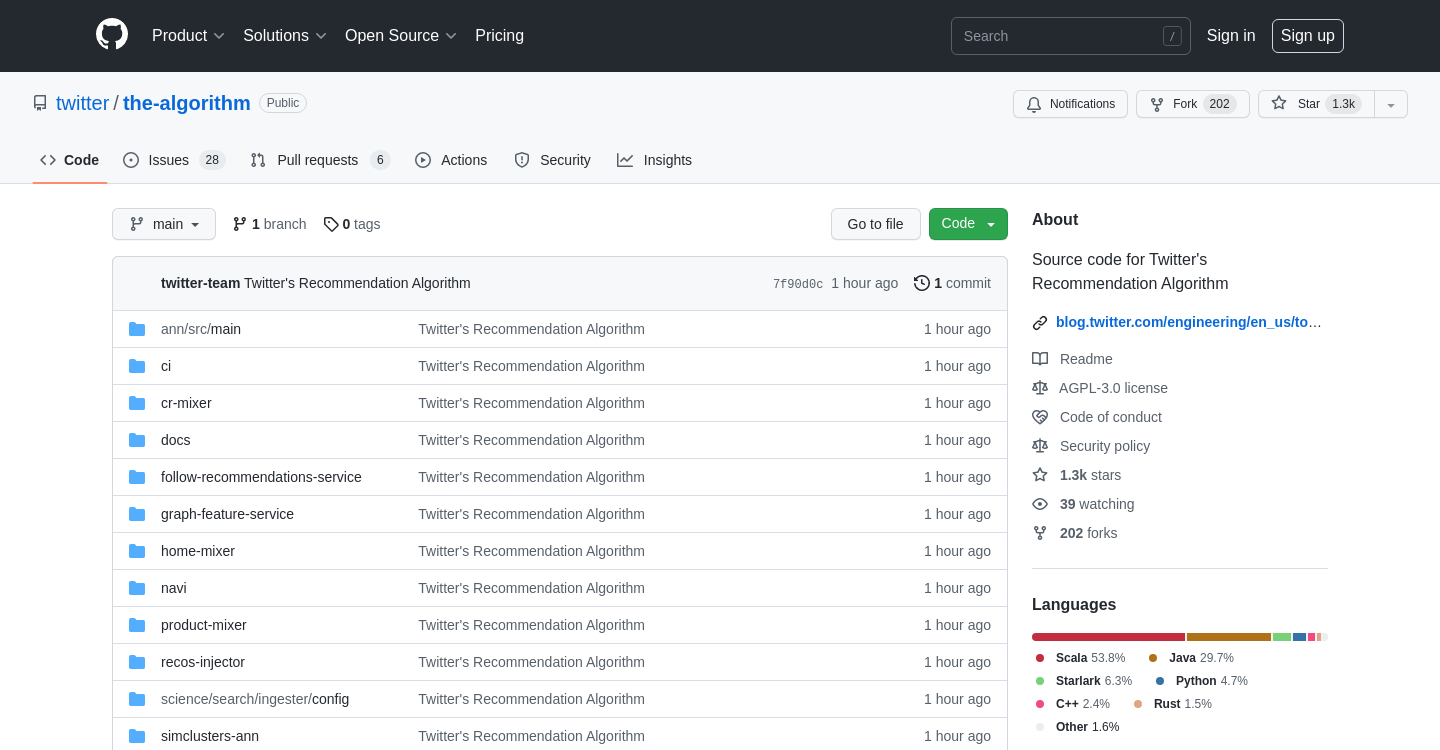
Task: Open the Open Source dropdown menu
Action: [401, 36]
